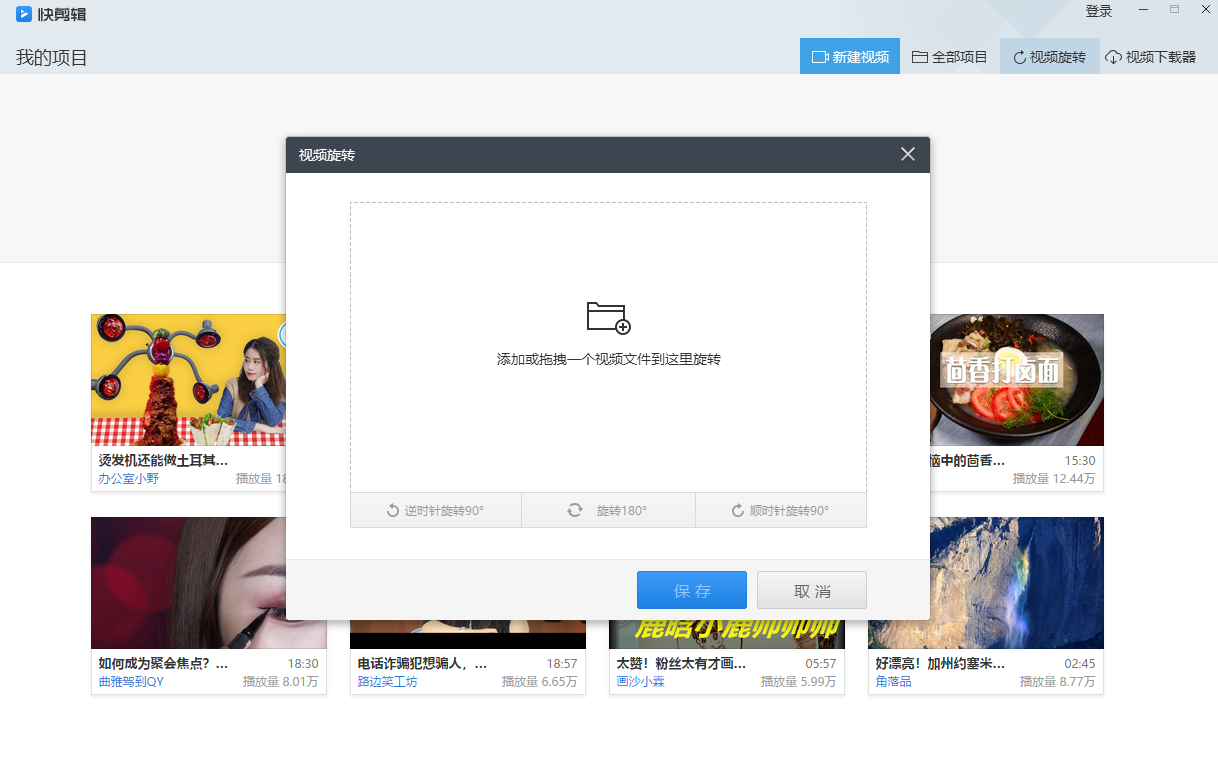The width and height of the screenshot is (1218, 759).
Task: Close the 视频旋转 dialog
Action: click(907, 154)
